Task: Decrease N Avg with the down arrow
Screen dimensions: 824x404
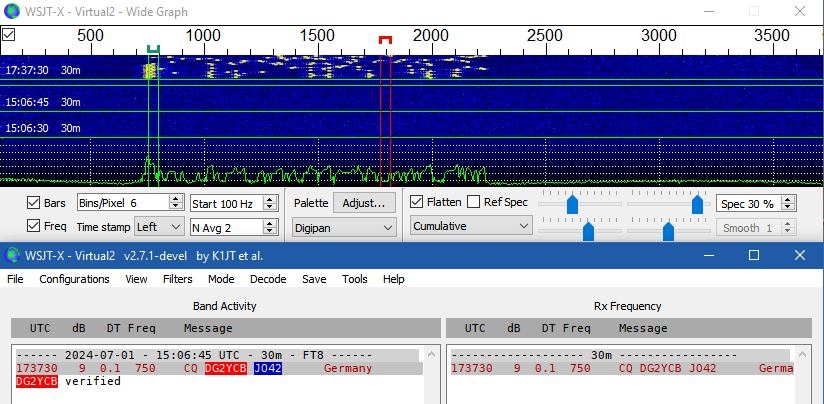Action: point(270,231)
